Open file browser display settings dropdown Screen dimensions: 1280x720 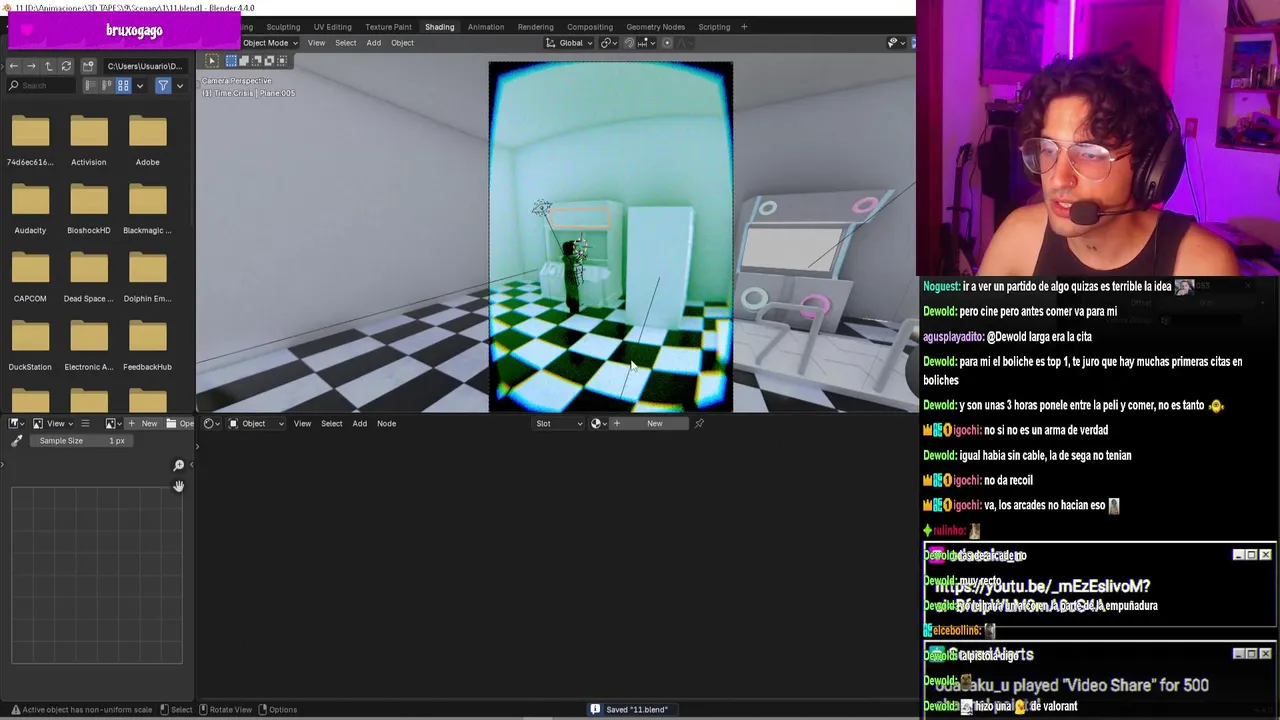coord(139,86)
